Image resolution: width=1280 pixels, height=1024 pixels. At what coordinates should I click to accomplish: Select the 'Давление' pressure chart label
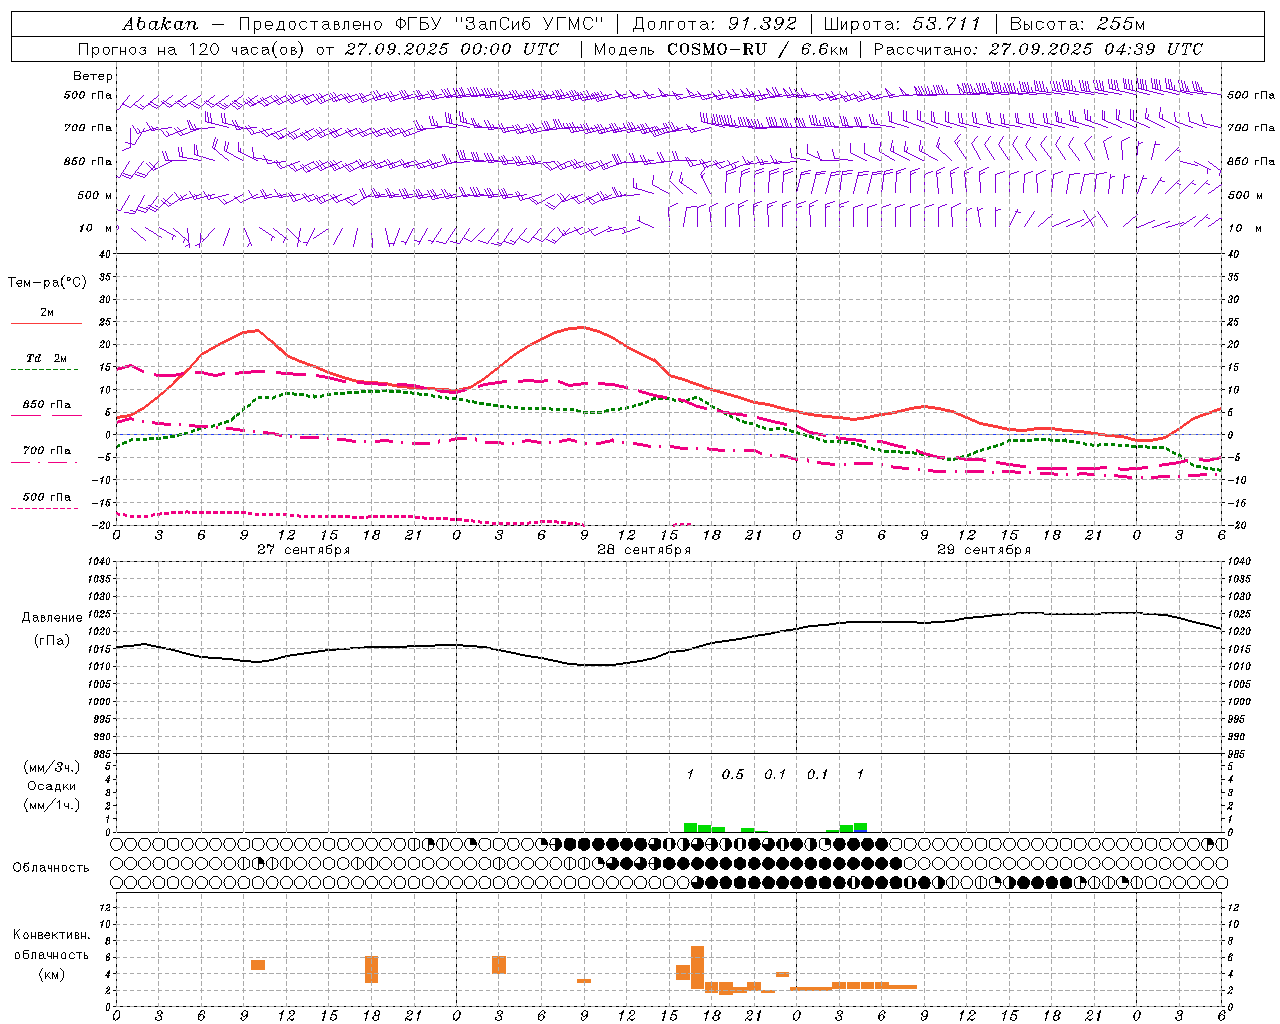(52, 618)
